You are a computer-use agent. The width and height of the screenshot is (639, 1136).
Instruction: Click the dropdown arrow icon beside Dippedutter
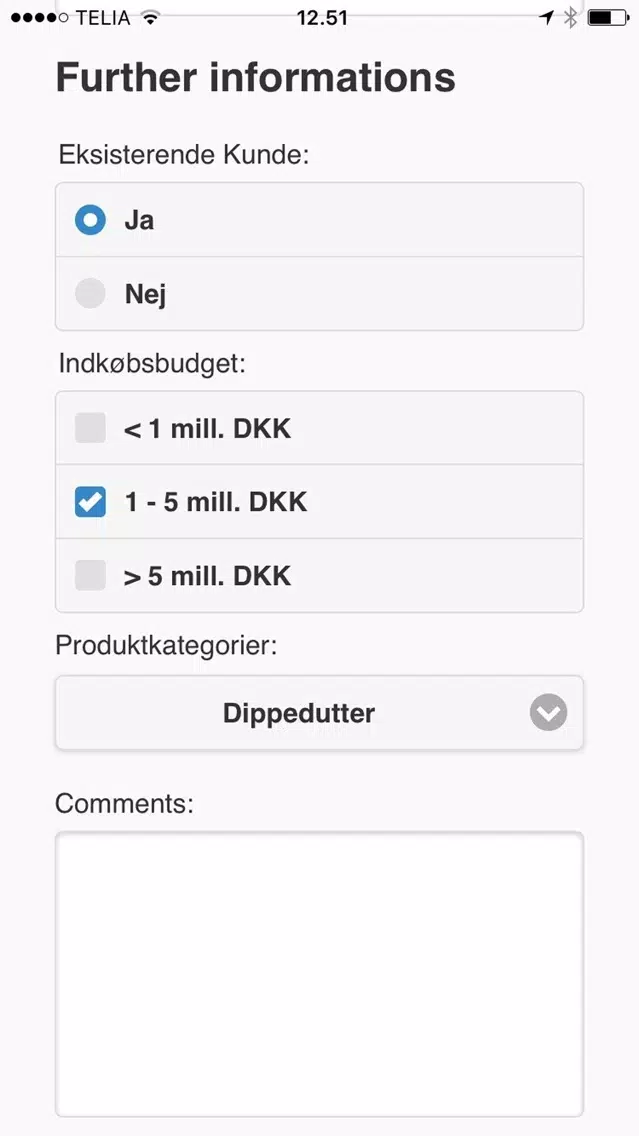pos(548,713)
